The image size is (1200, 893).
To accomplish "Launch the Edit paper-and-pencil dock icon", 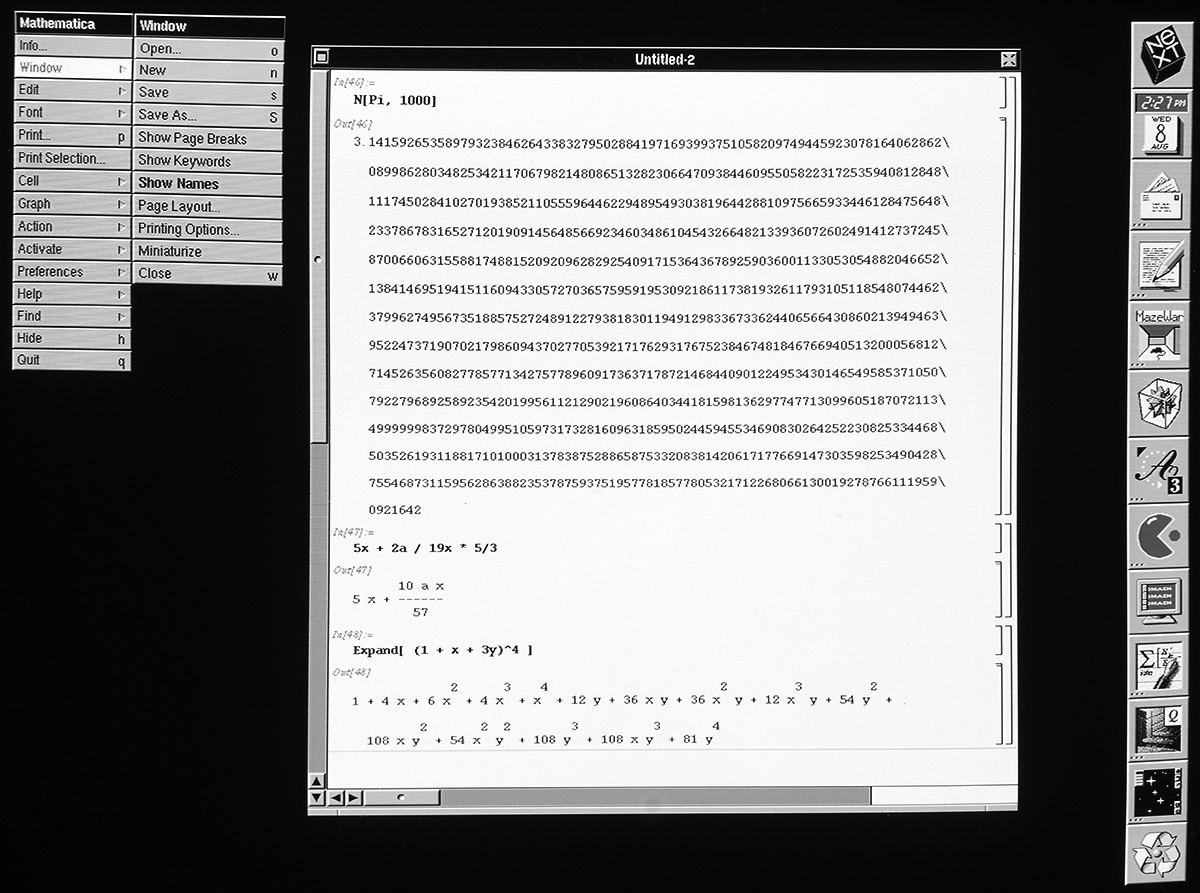I will pos(1160,263).
